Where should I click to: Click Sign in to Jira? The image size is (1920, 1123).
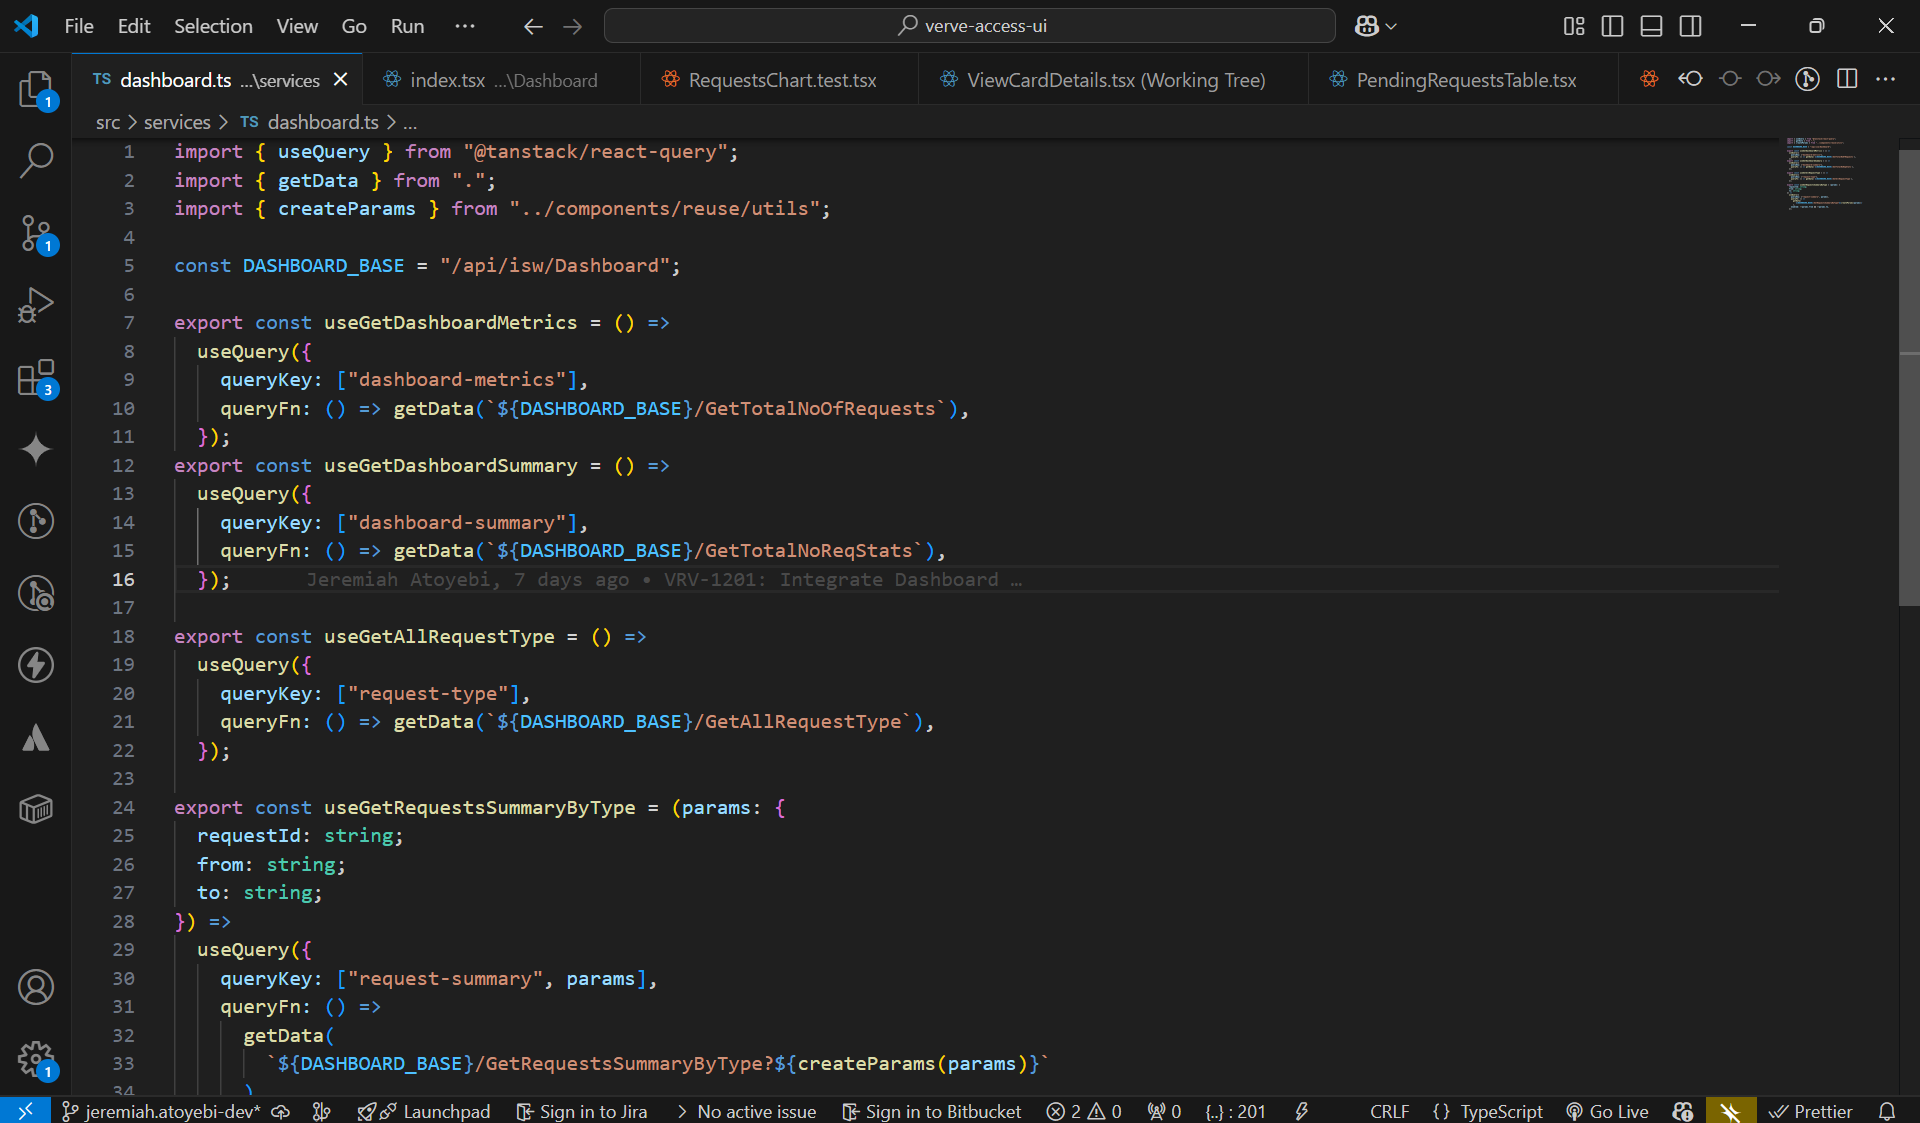(x=582, y=1111)
